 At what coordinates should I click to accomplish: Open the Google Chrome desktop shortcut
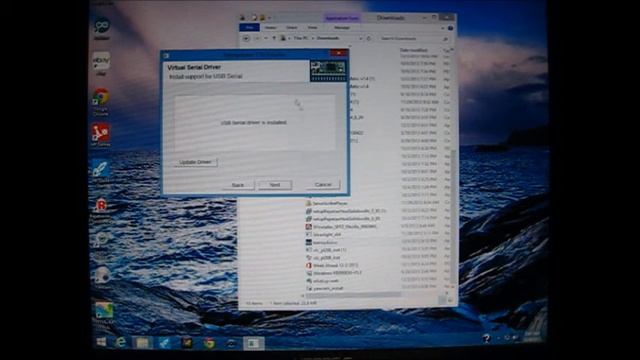tap(101, 101)
